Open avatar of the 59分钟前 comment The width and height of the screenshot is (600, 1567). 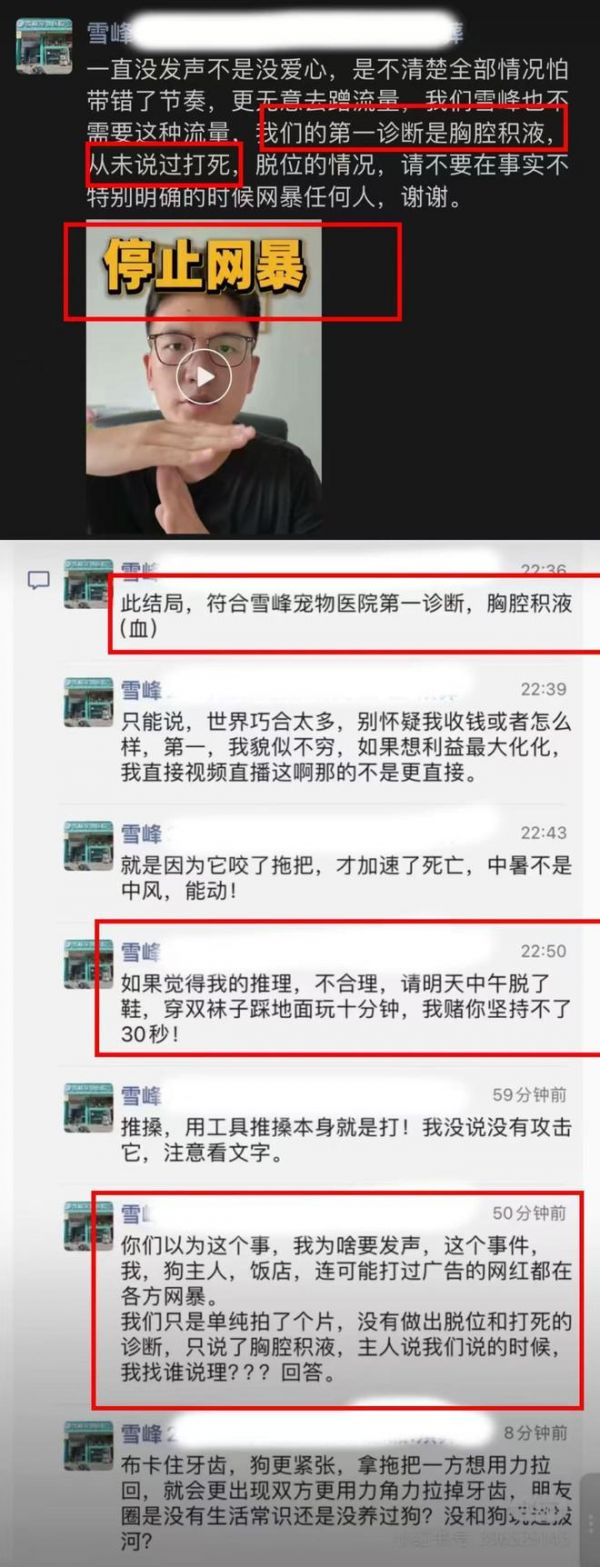[89, 1106]
